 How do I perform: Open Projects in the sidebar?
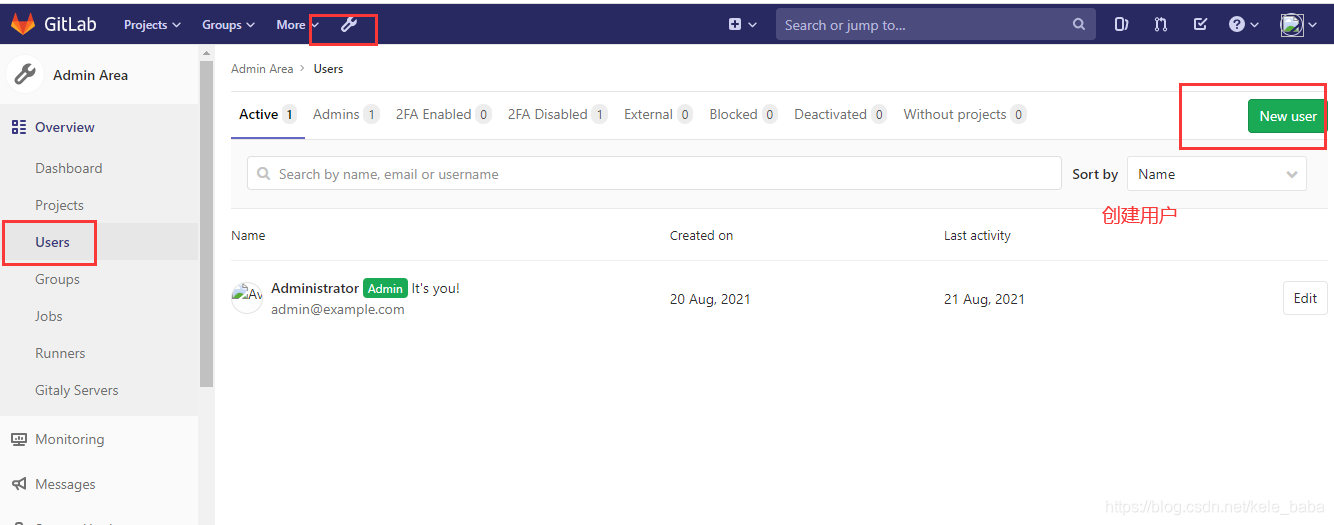tap(59, 205)
